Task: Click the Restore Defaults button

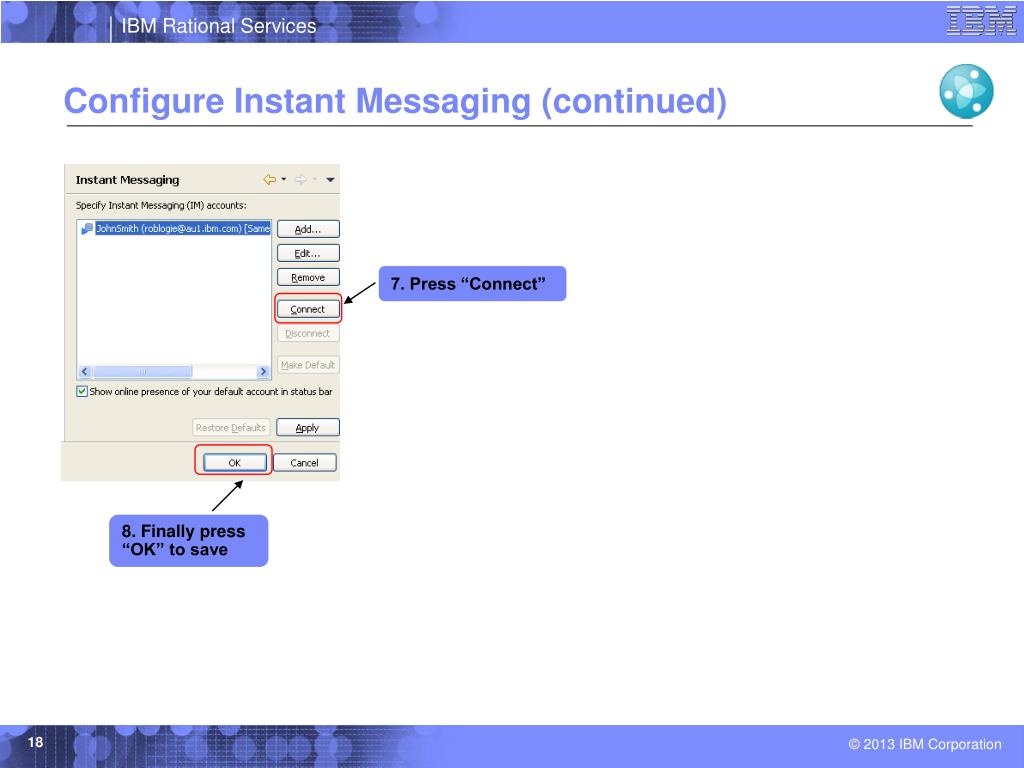Action: click(231, 428)
